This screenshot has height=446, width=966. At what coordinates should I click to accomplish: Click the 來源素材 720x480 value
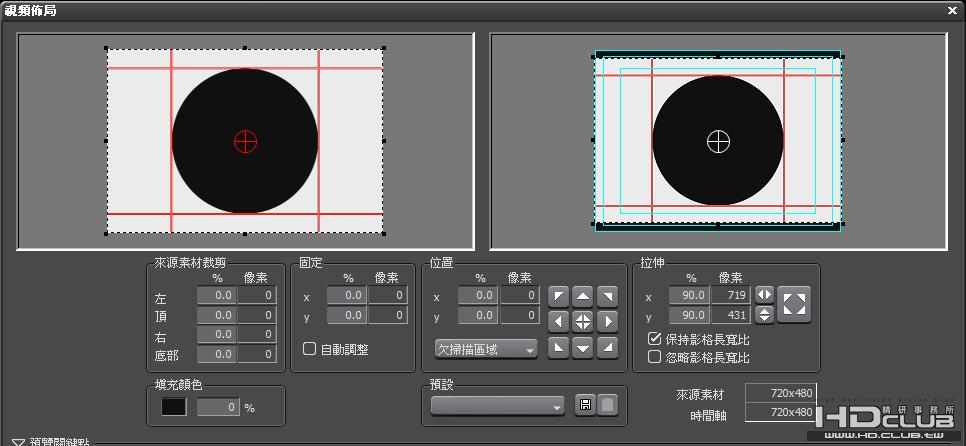(781, 393)
